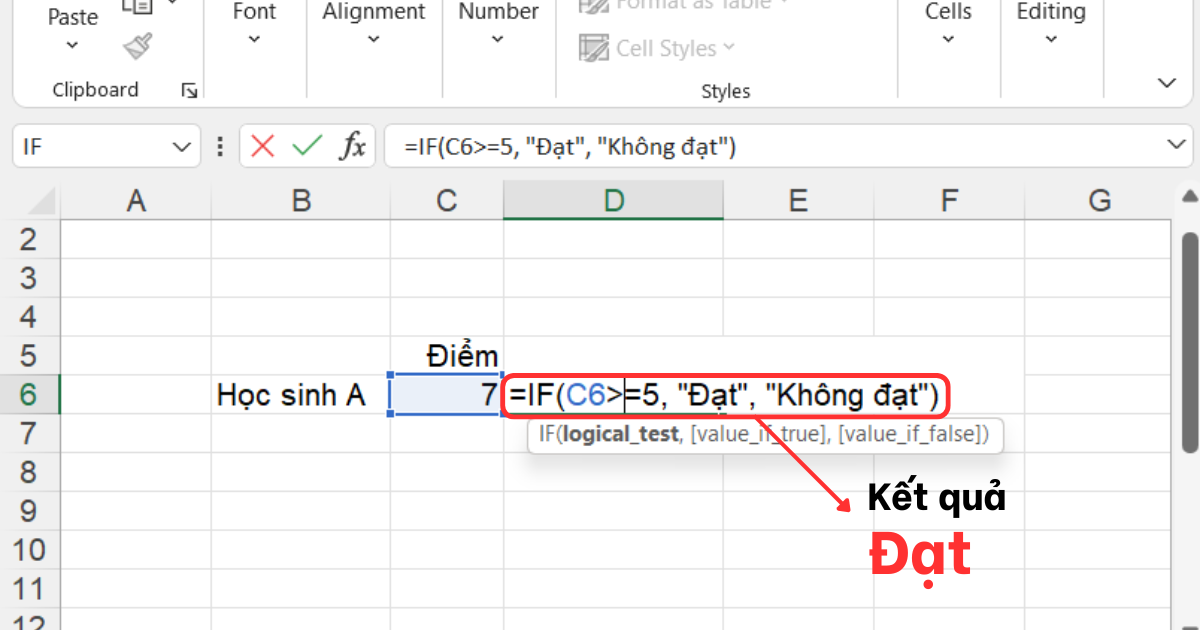Expand the formula bar chevron
Viewport: 1200px width, 630px height.
[x=1175, y=146]
